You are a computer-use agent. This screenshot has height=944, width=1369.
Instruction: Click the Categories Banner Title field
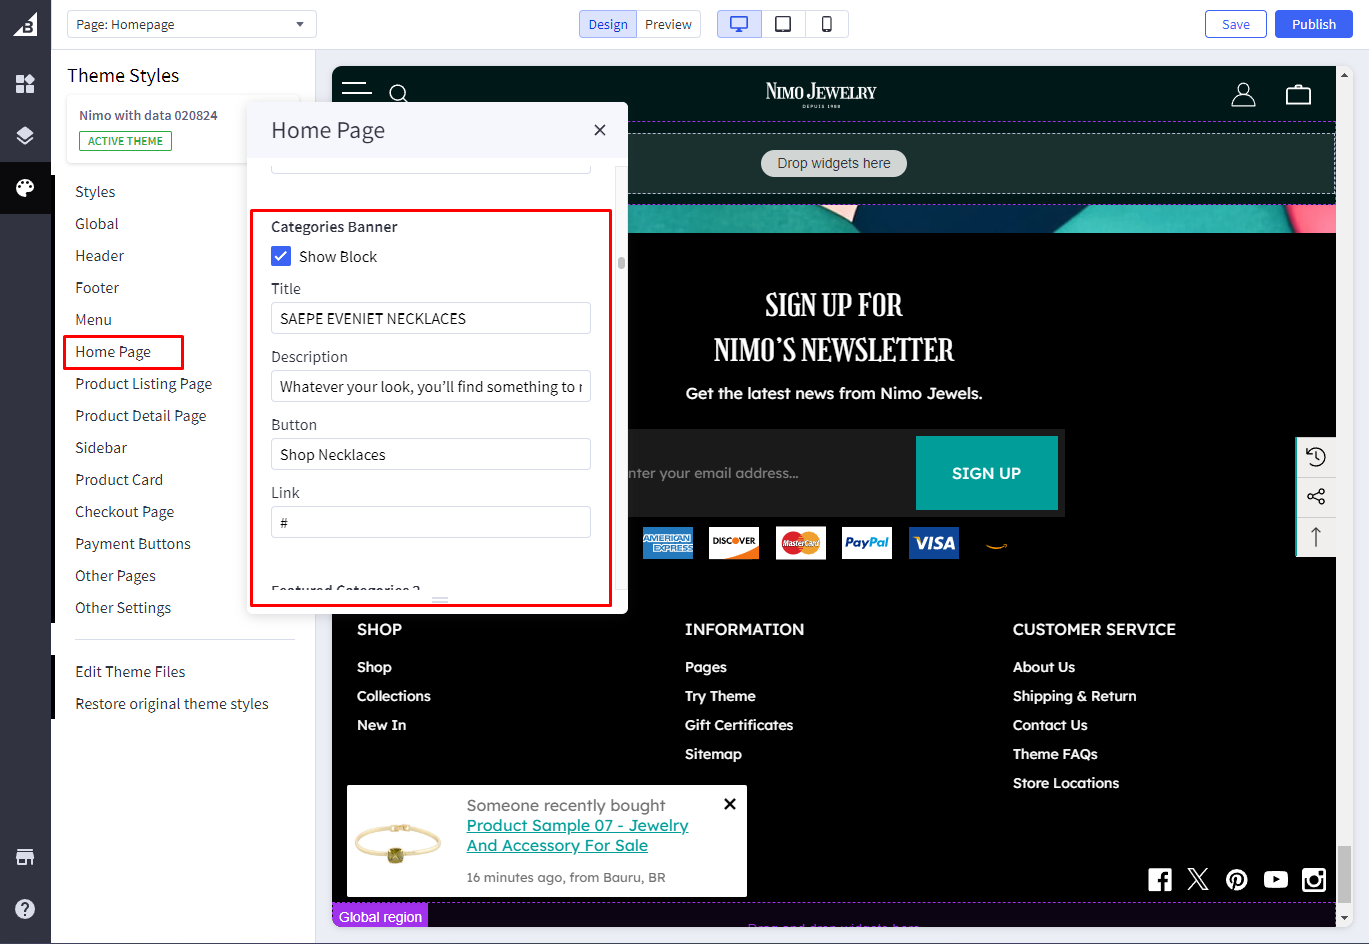coord(430,319)
